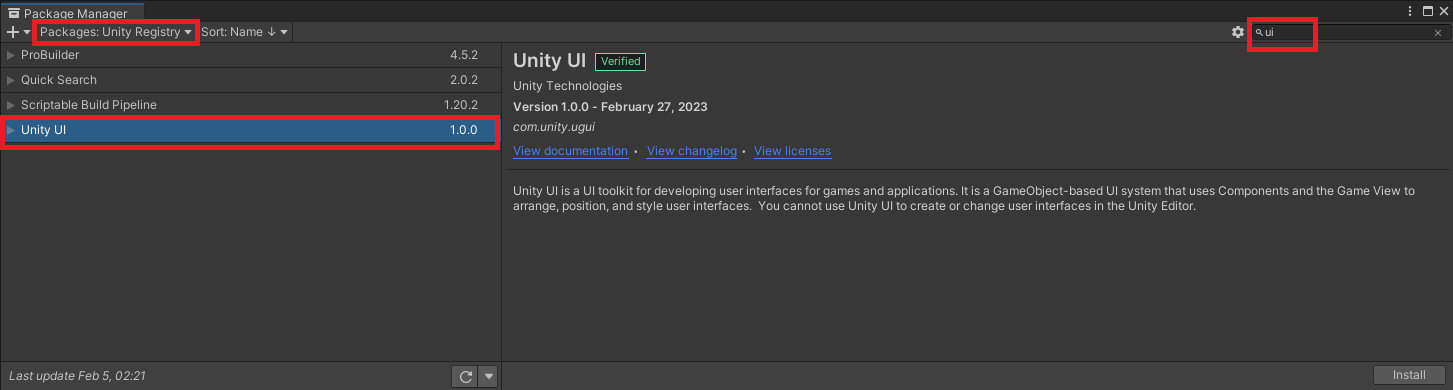Open the Packages: Unity Registry dropdown
The width and height of the screenshot is (1453, 390).
point(116,32)
